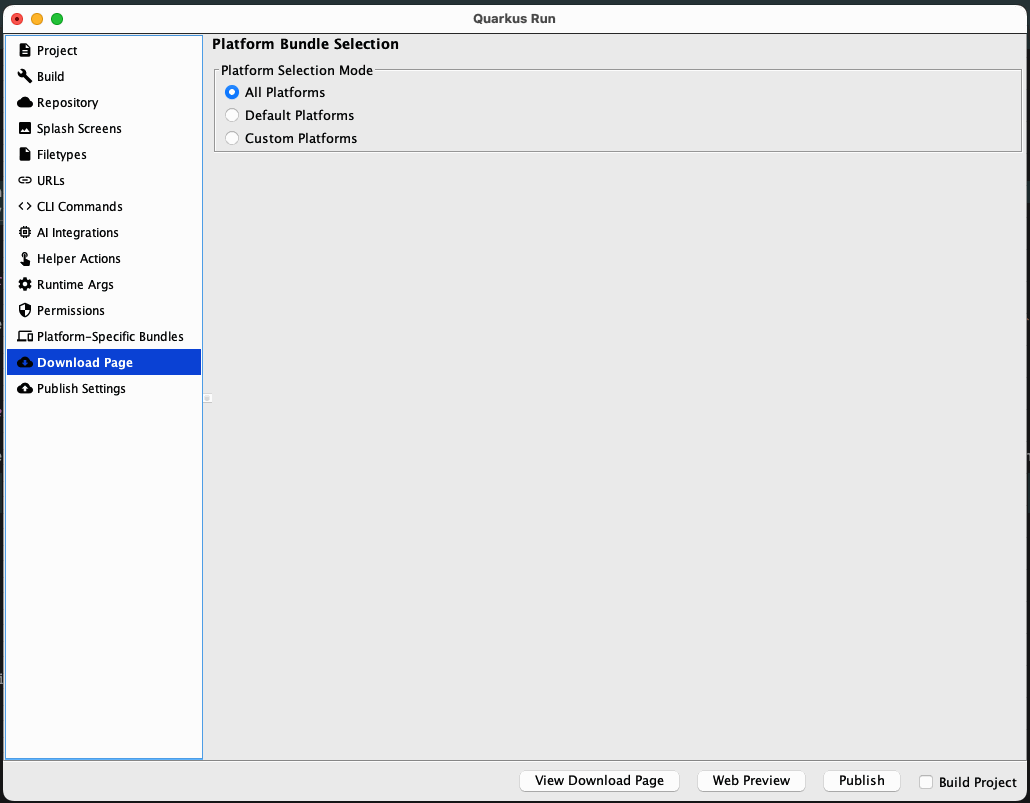The width and height of the screenshot is (1030, 803).
Task: Click the Publish button
Action: (x=861, y=781)
